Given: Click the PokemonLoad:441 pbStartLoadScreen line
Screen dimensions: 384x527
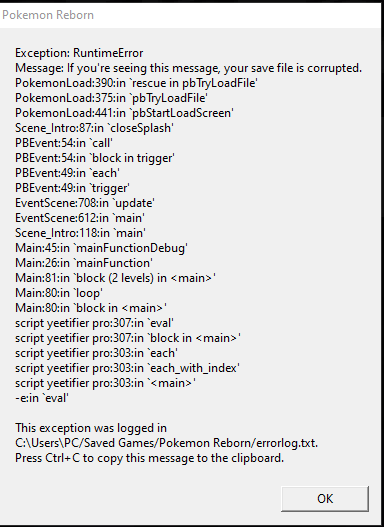Looking at the screenshot, I should (124, 113).
